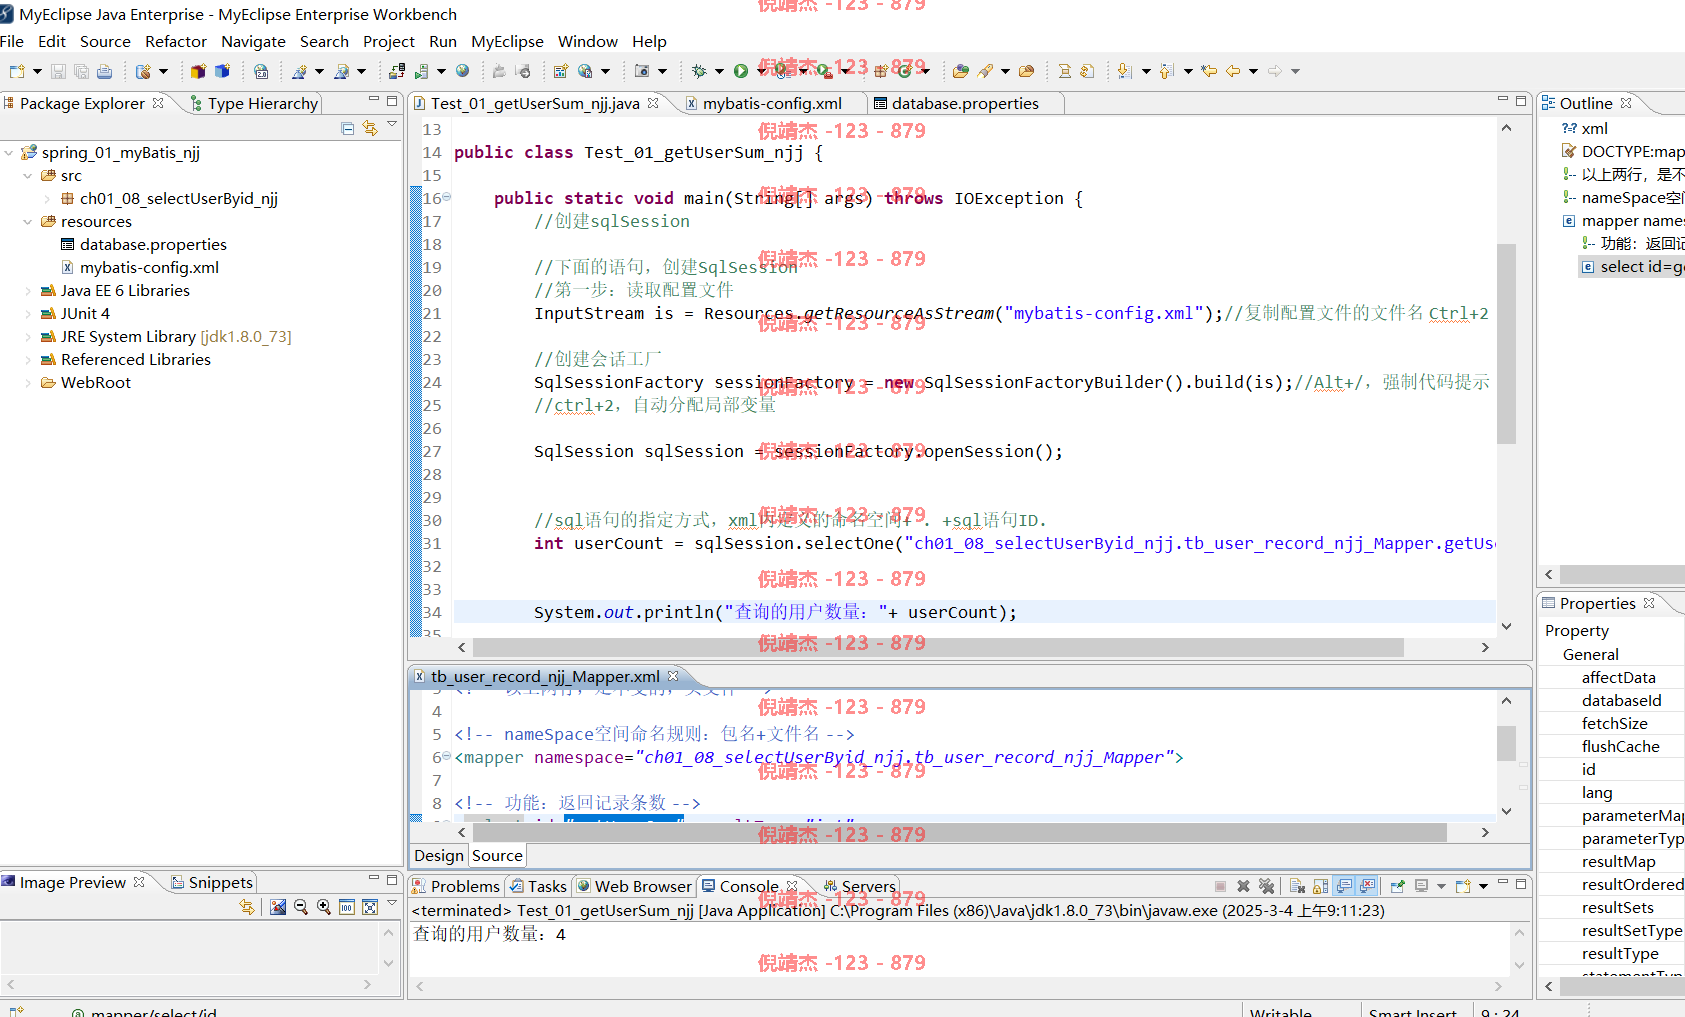Click the Actual Size icon in Image Preview
This screenshot has height=1017, width=1685.
347,907
